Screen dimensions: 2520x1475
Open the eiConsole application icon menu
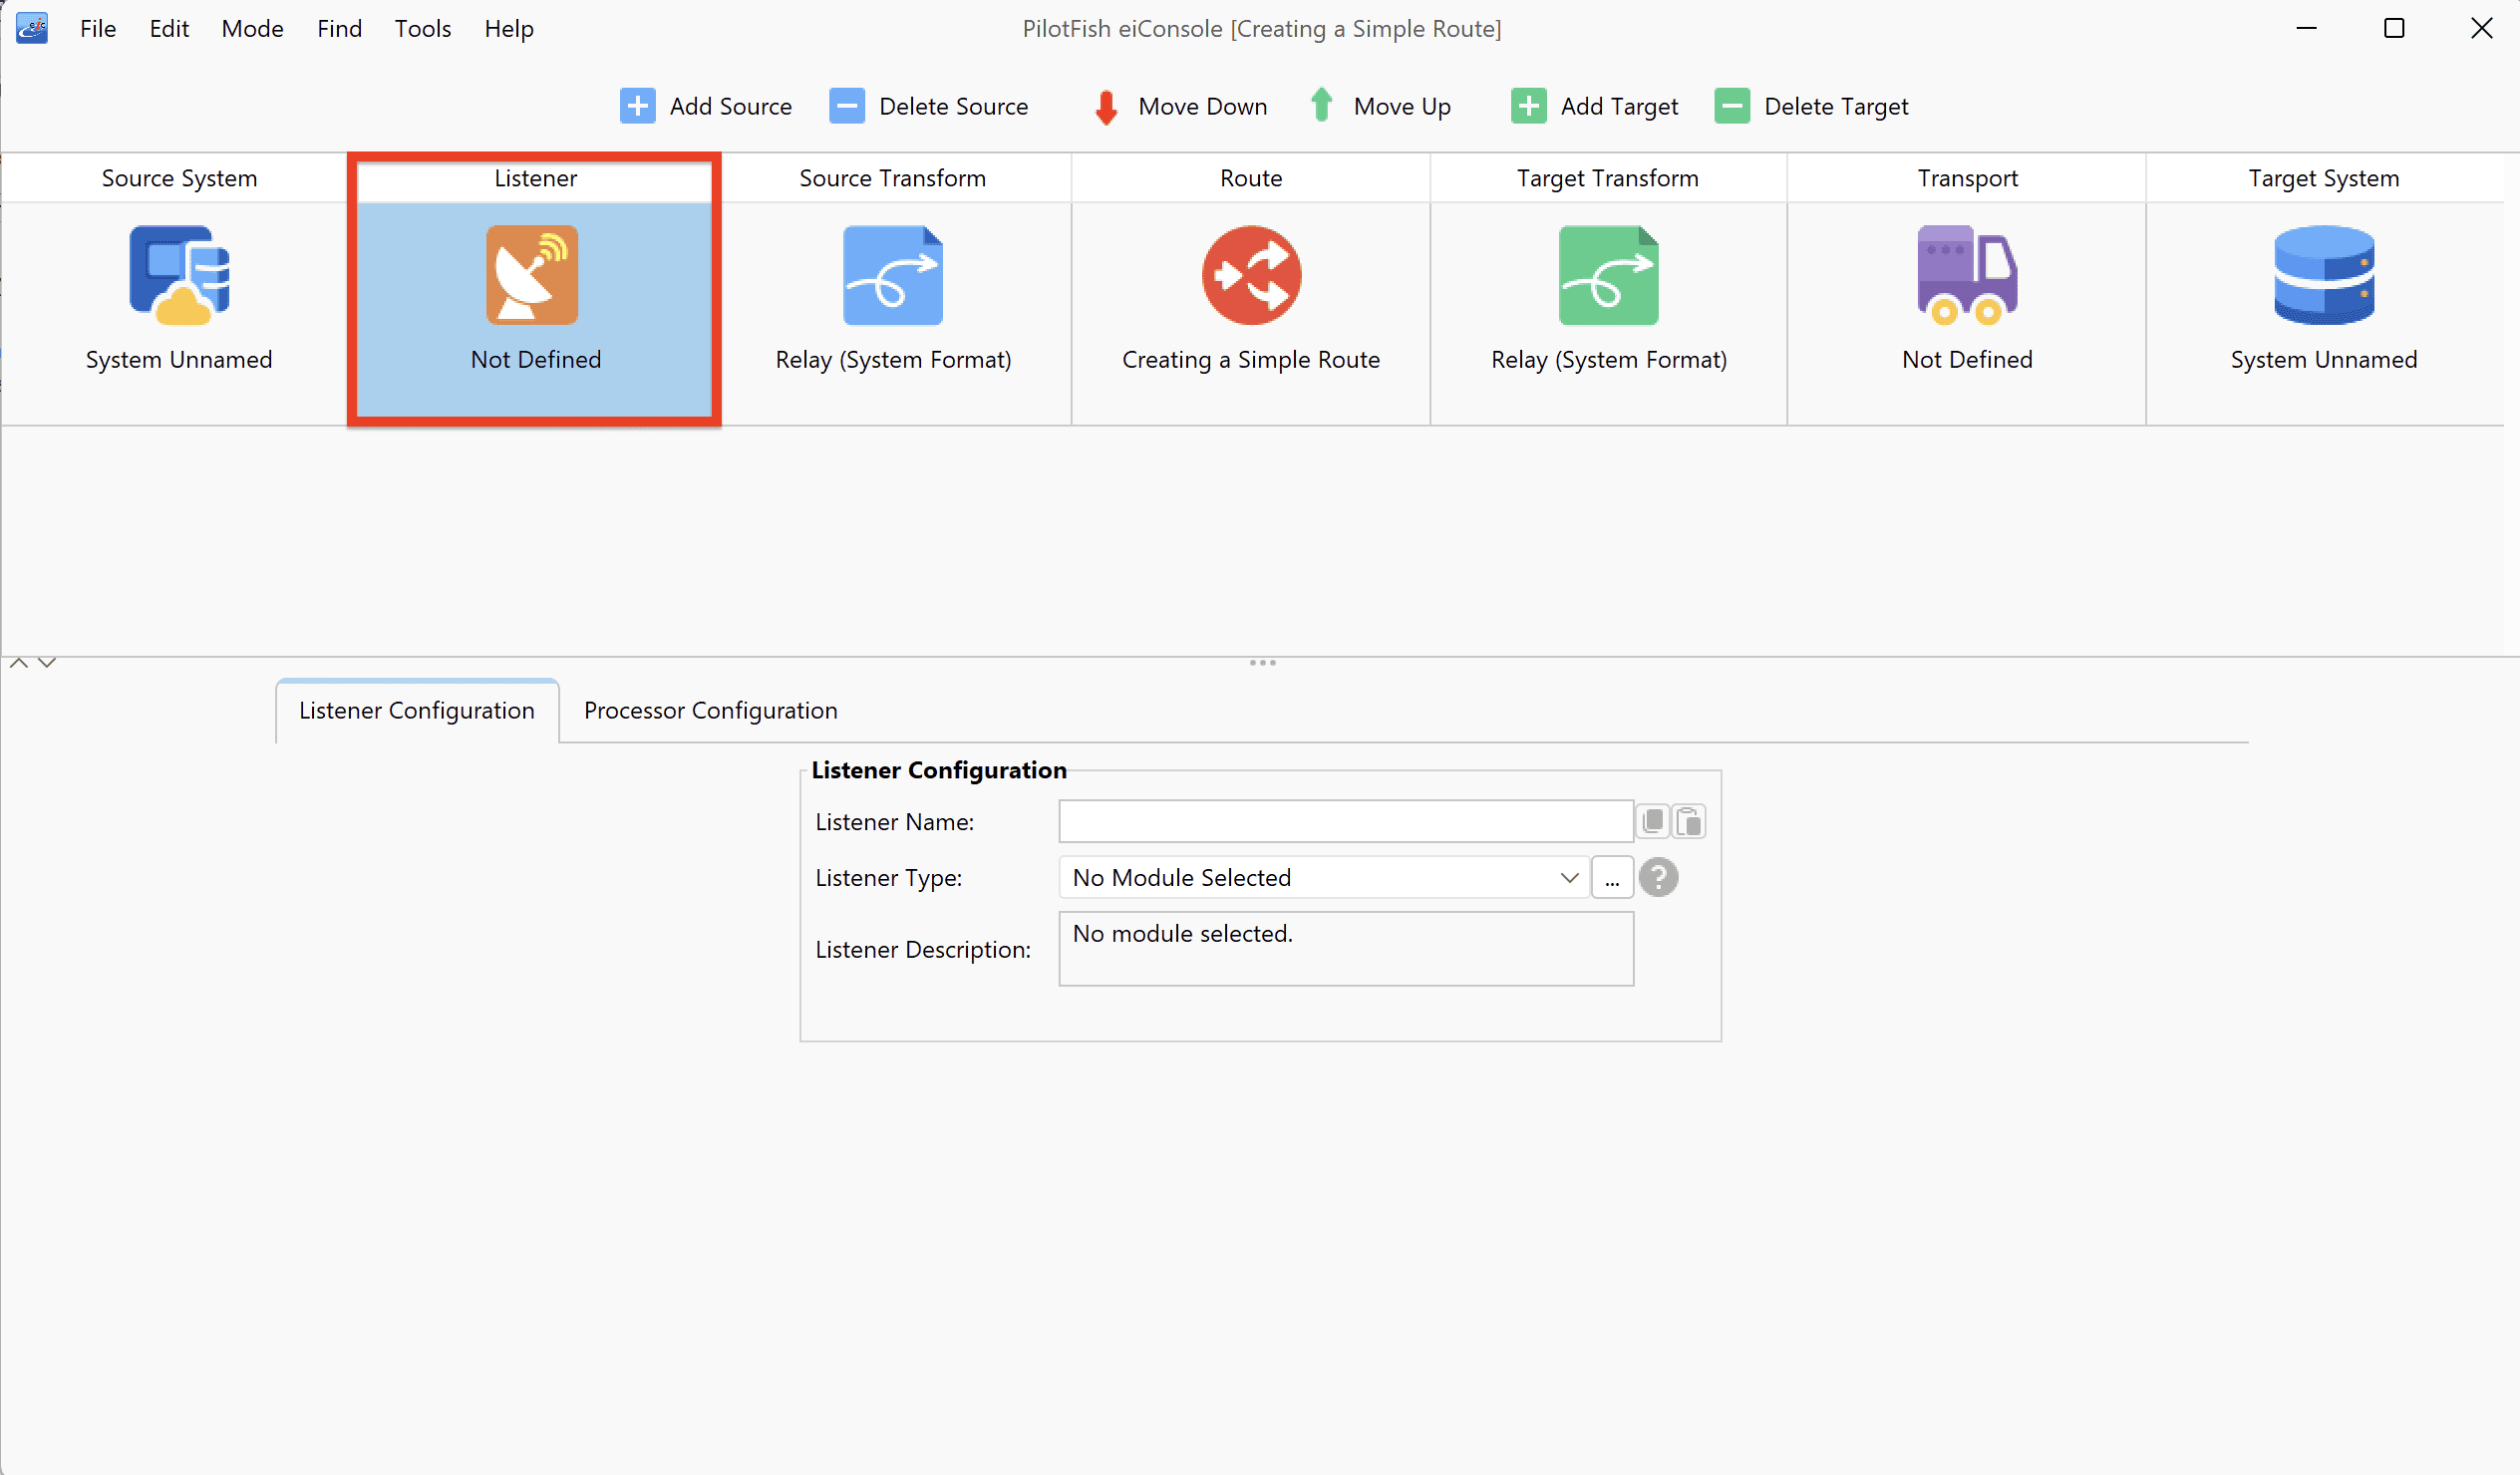(32, 28)
